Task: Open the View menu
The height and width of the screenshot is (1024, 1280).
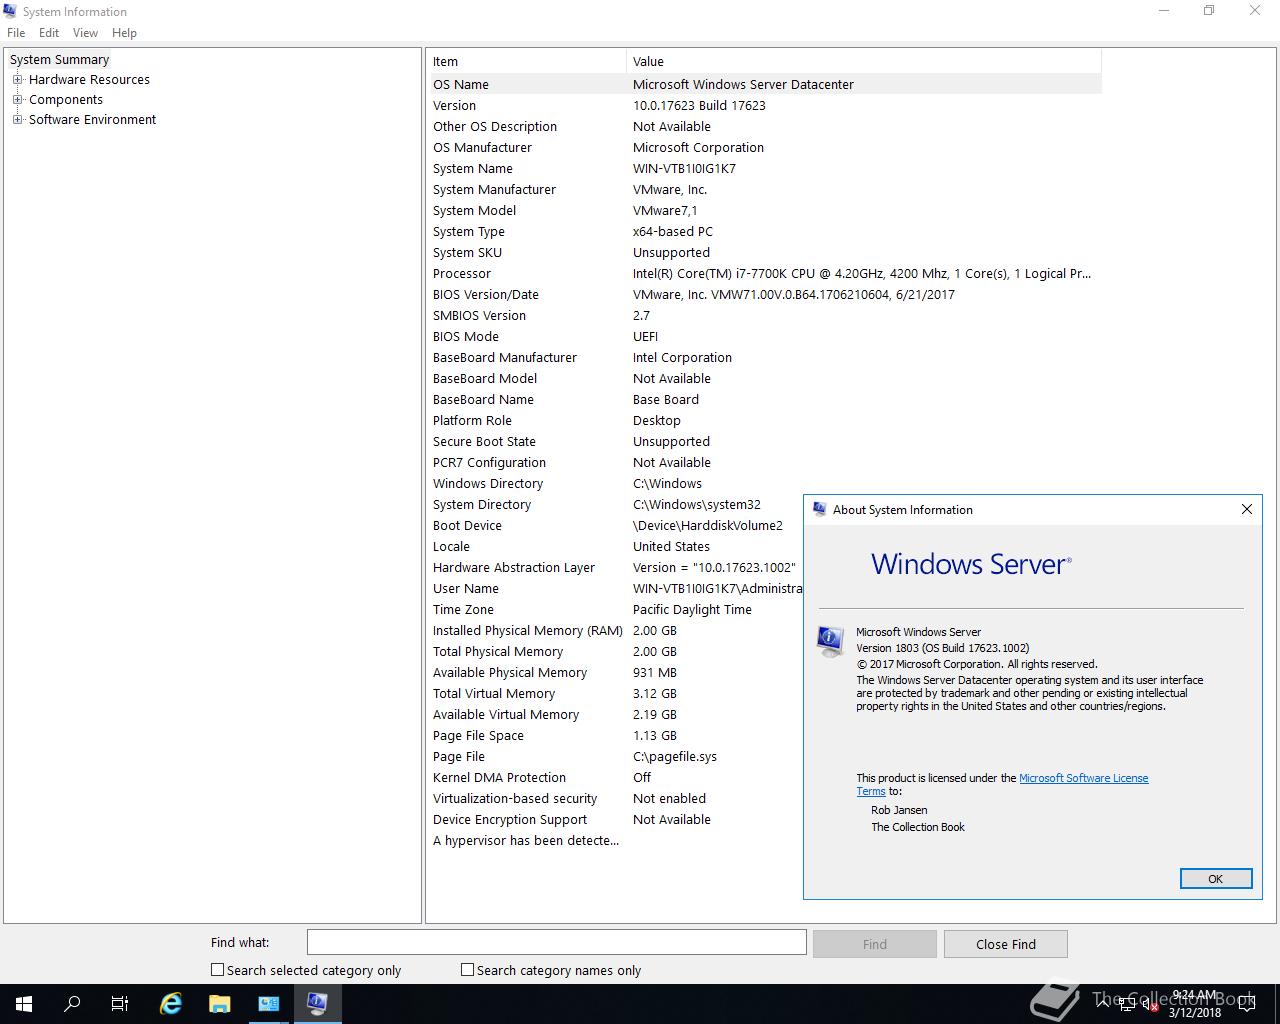Action: click(x=85, y=33)
